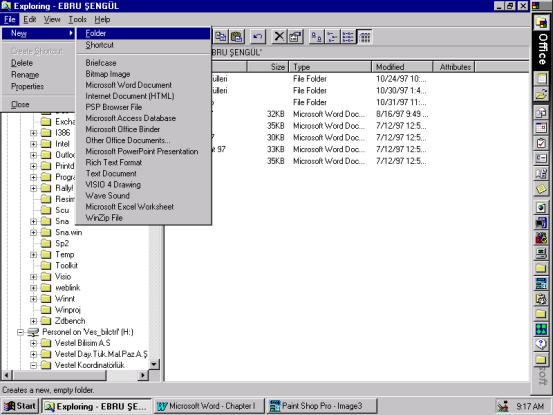553x415 pixels.
Task: Choose Rename in the File menu
Action: click(38, 75)
